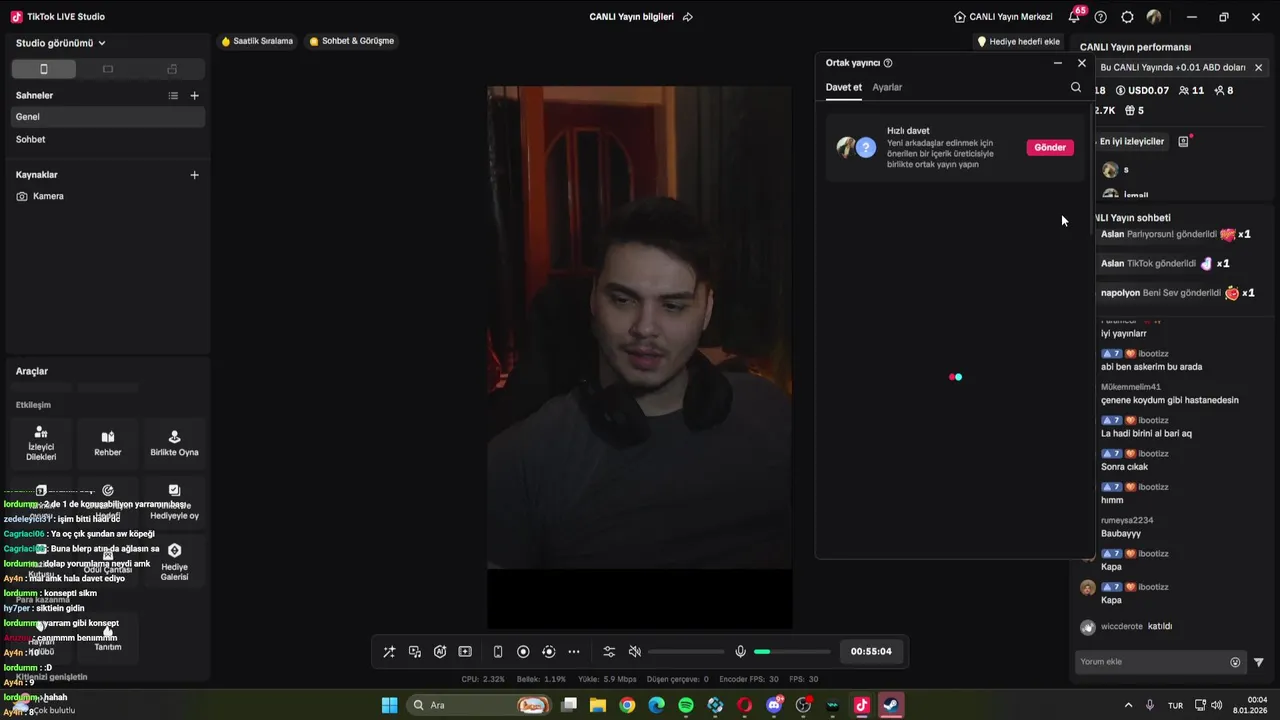Click the dashed-circle clip capture icon
The width and height of the screenshot is (1280, 720).
[548, 652]
